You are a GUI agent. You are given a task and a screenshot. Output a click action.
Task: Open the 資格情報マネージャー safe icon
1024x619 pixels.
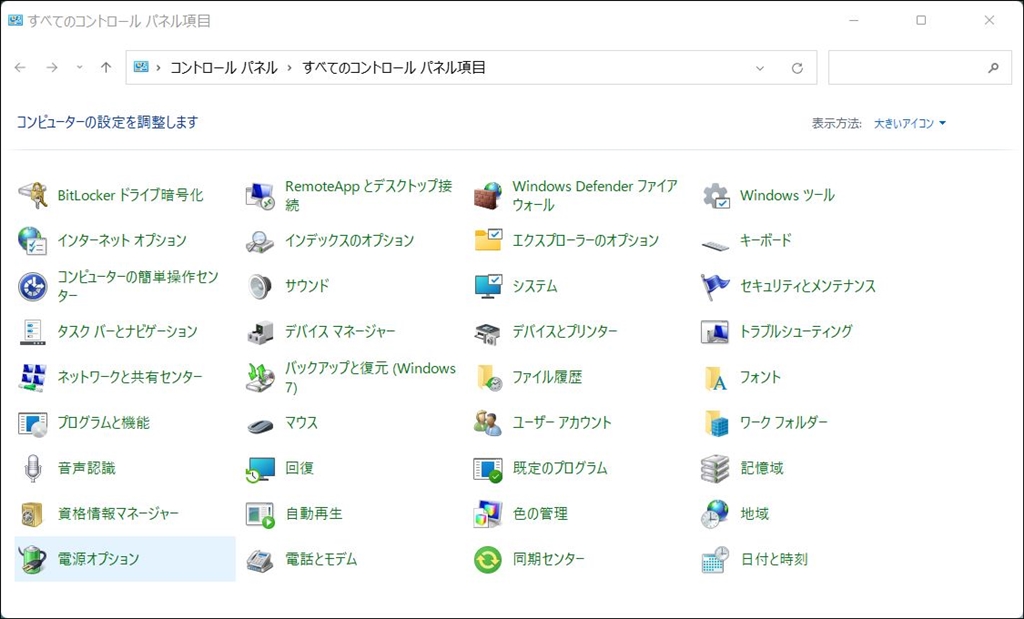click(x=32, y=514)
